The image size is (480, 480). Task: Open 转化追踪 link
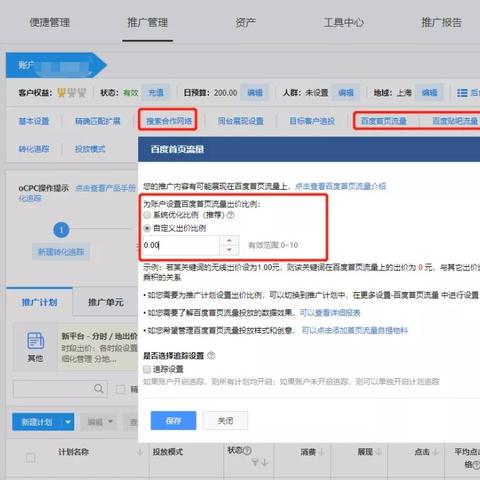[34, 149]
